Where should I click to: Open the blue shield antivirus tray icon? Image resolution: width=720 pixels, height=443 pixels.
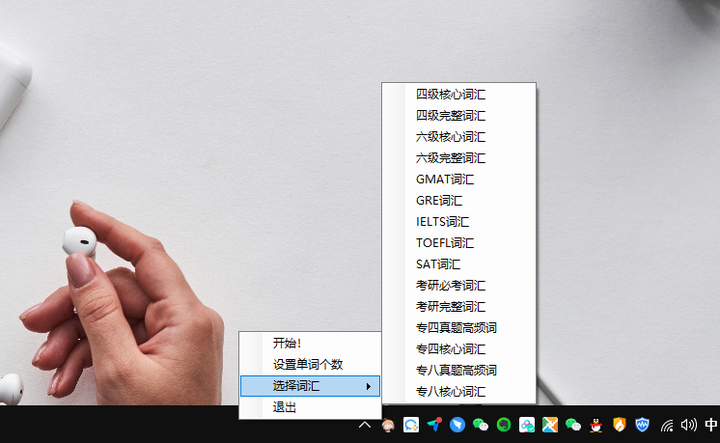tap(642, 425)
